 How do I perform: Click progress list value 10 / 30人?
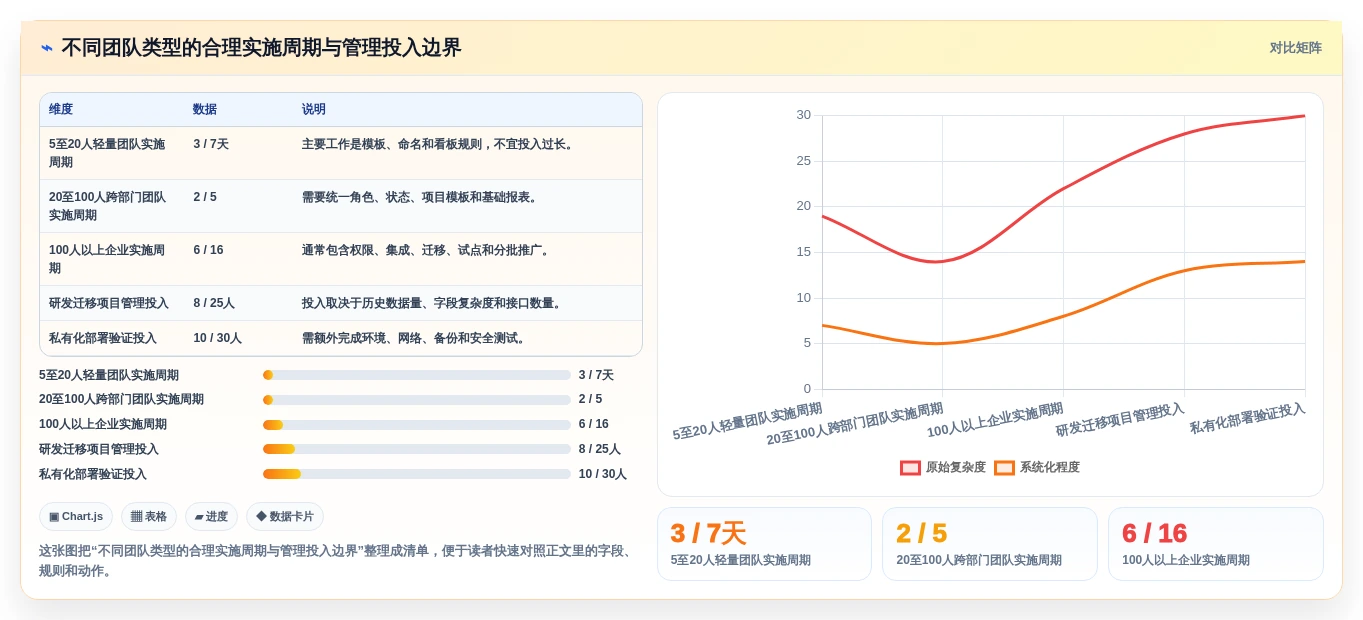tap(603, 474)
